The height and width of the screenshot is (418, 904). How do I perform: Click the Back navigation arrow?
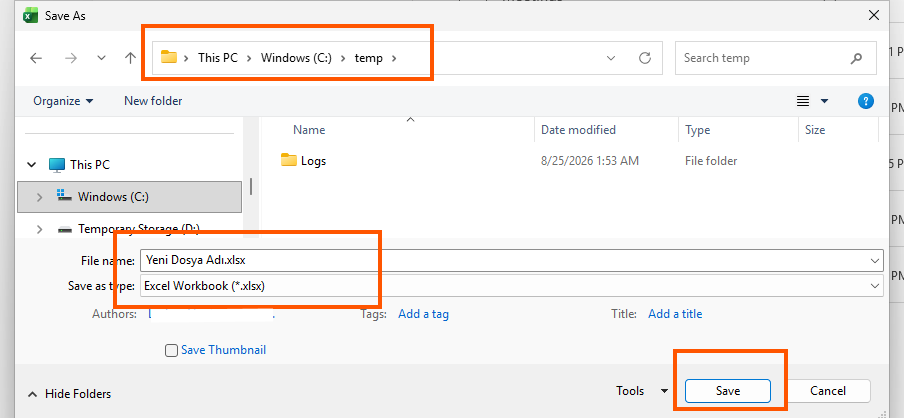point(36,58)
